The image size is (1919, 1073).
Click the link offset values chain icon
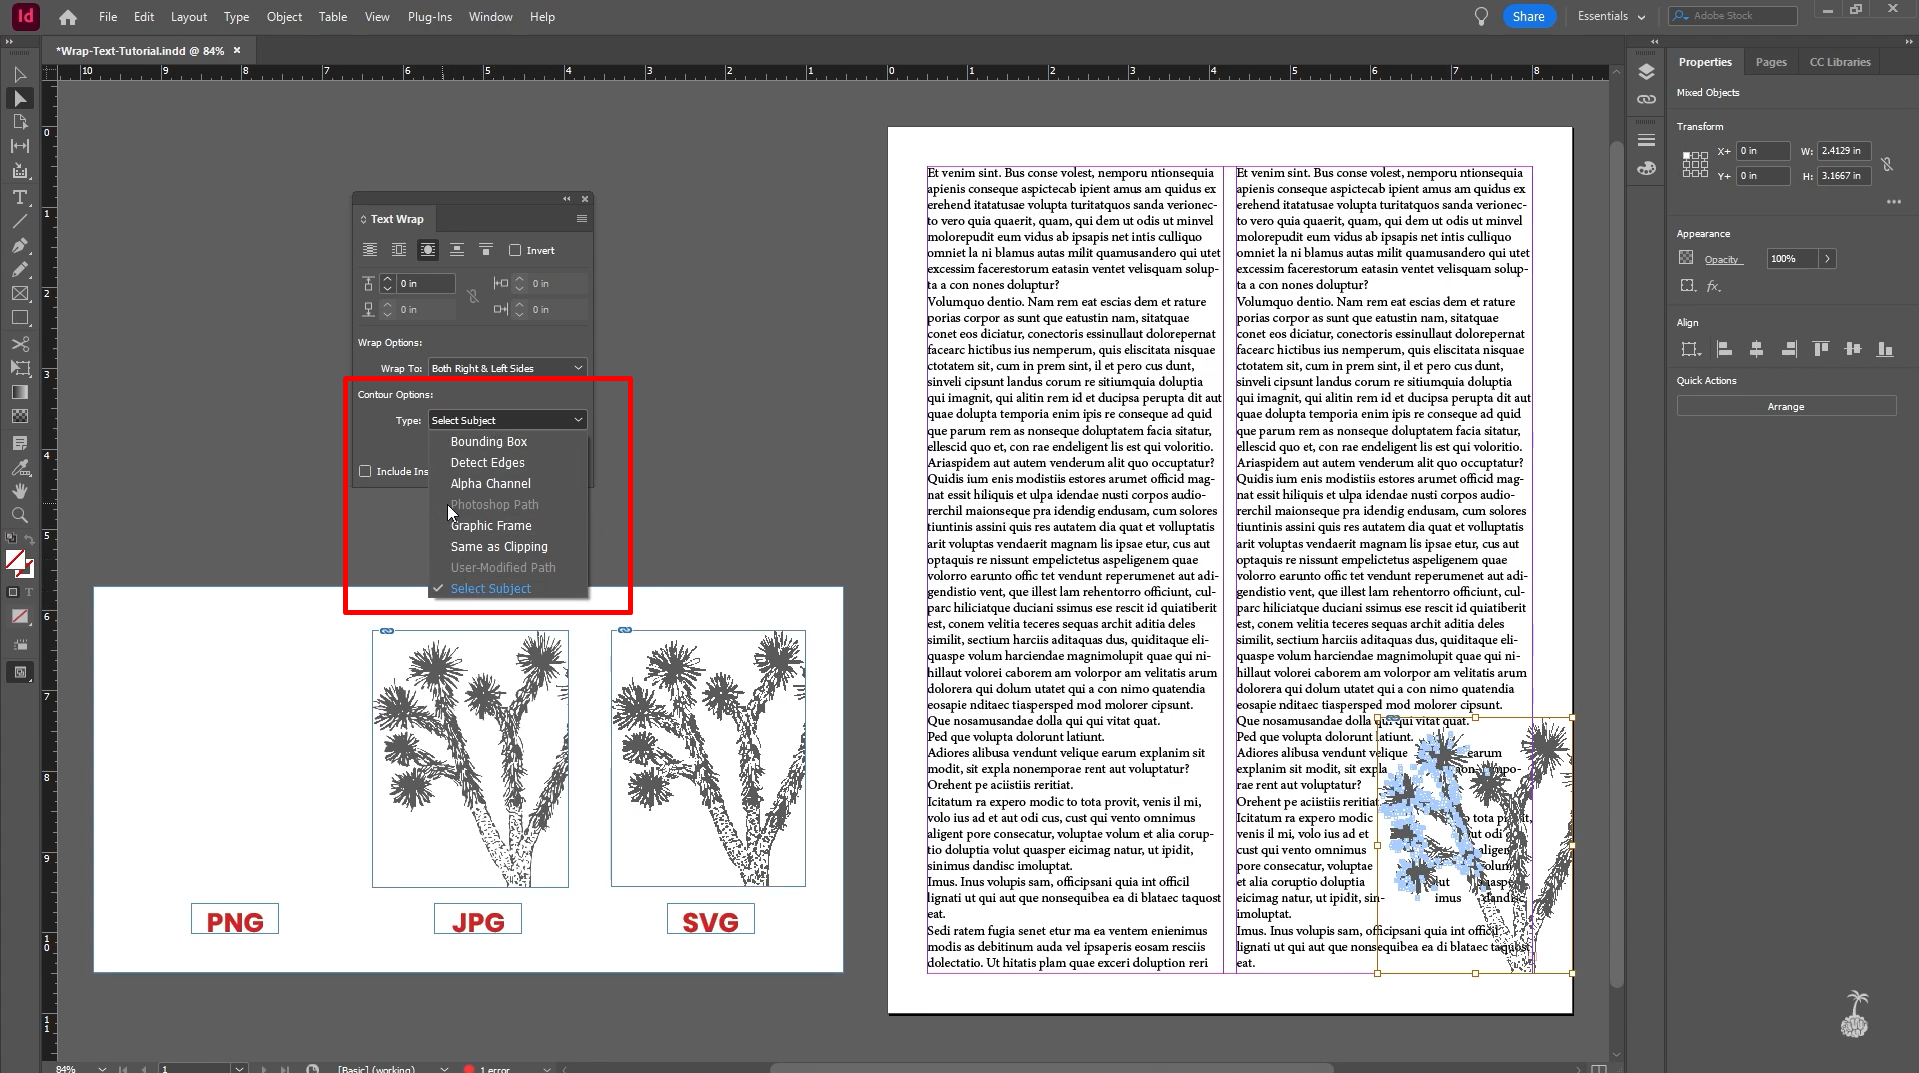coord(473,296)
